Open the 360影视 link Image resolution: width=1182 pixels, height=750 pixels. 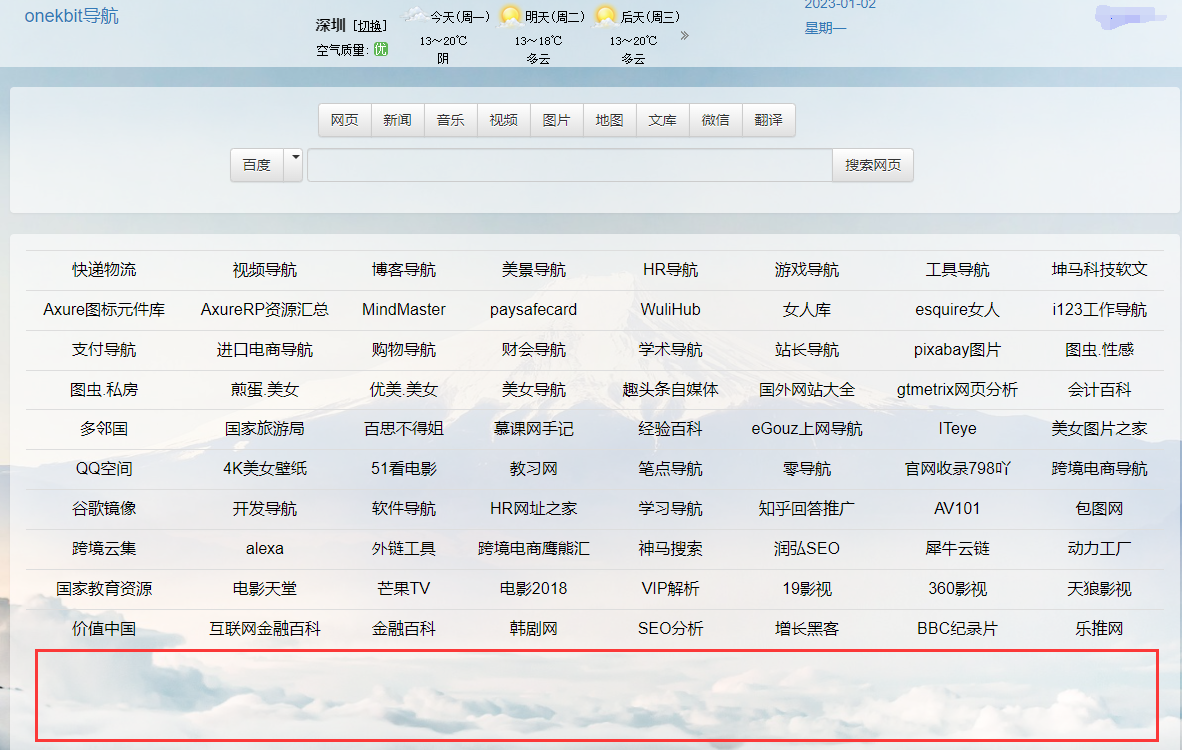[957, 589]
